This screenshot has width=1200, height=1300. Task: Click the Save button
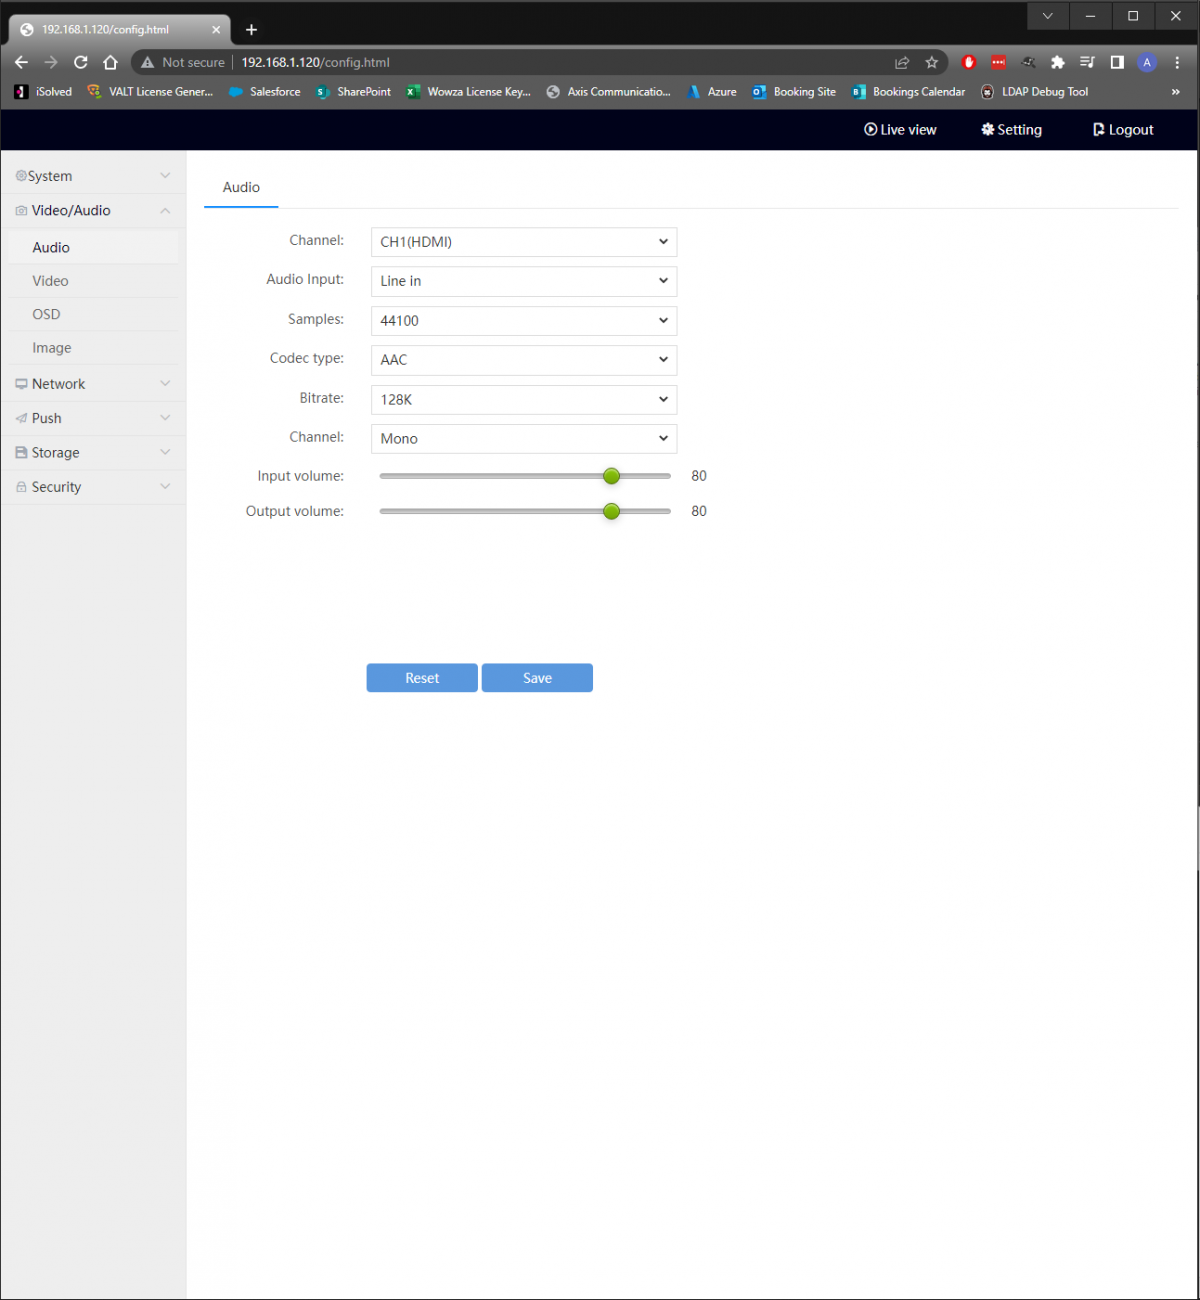pyautogui.click(x=537, y=678)
